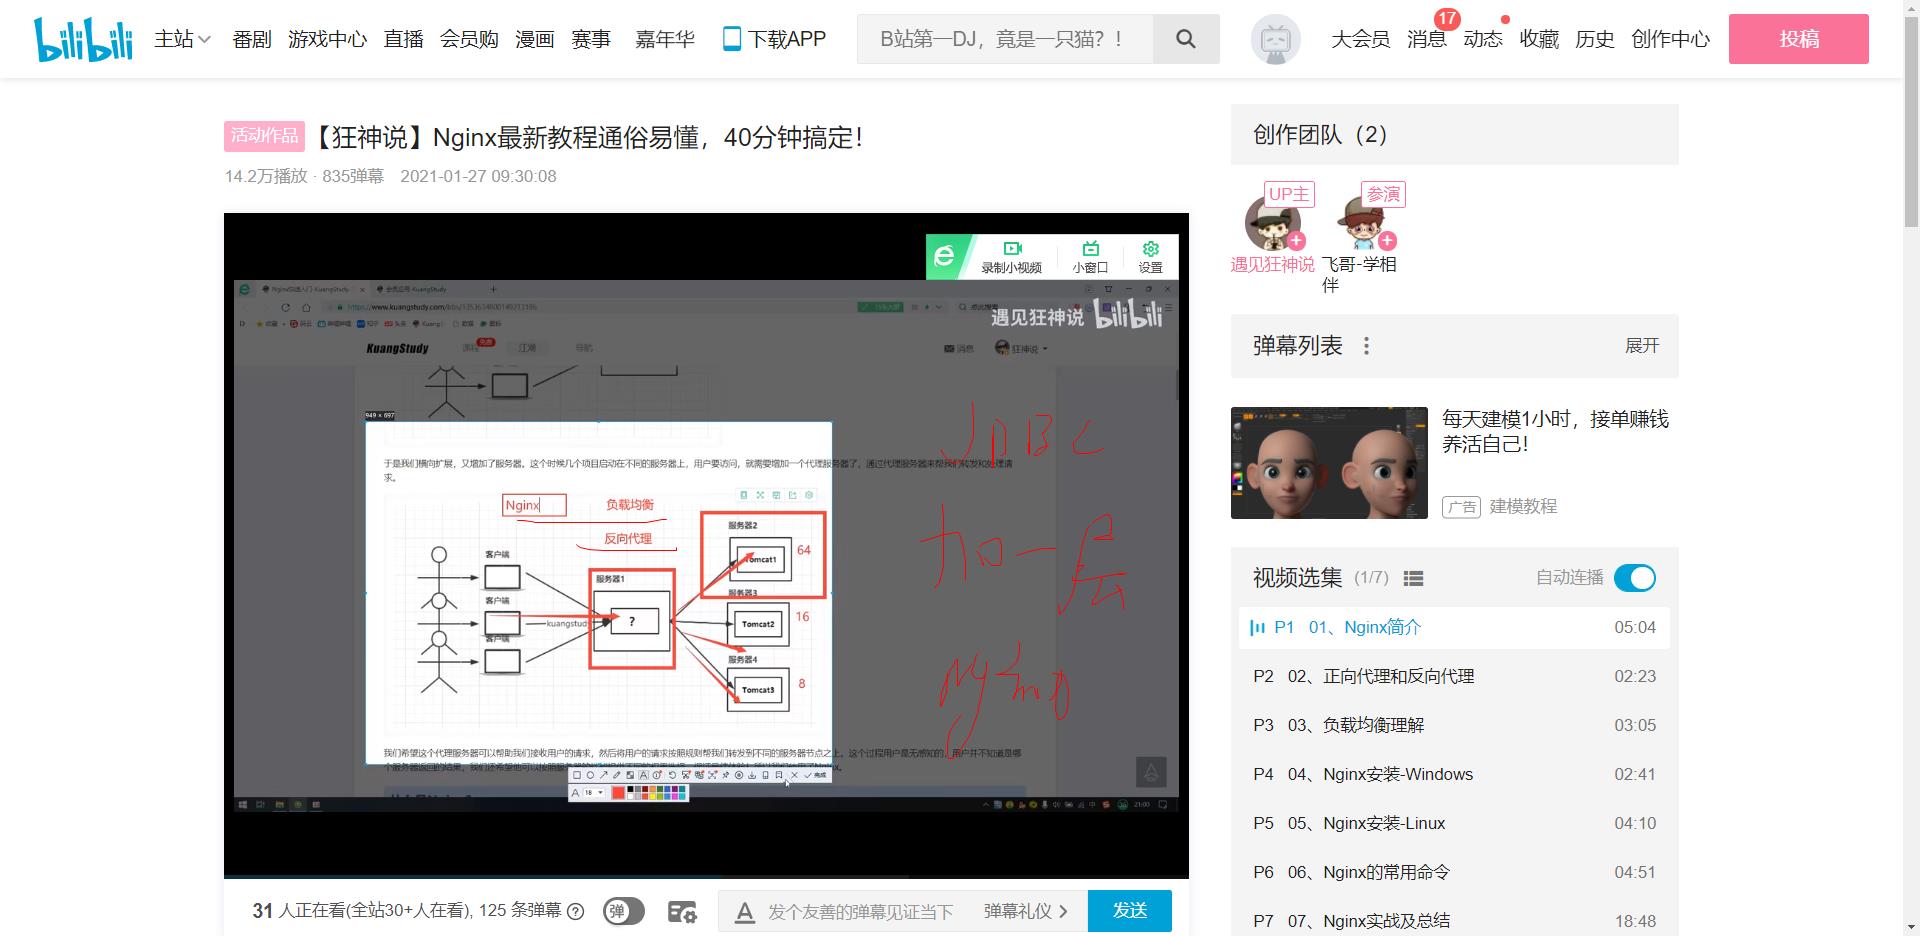Screen dimensions: 1920x936
Task: Go to 番剧 in the navigation
Action: (x=252, y=39)
